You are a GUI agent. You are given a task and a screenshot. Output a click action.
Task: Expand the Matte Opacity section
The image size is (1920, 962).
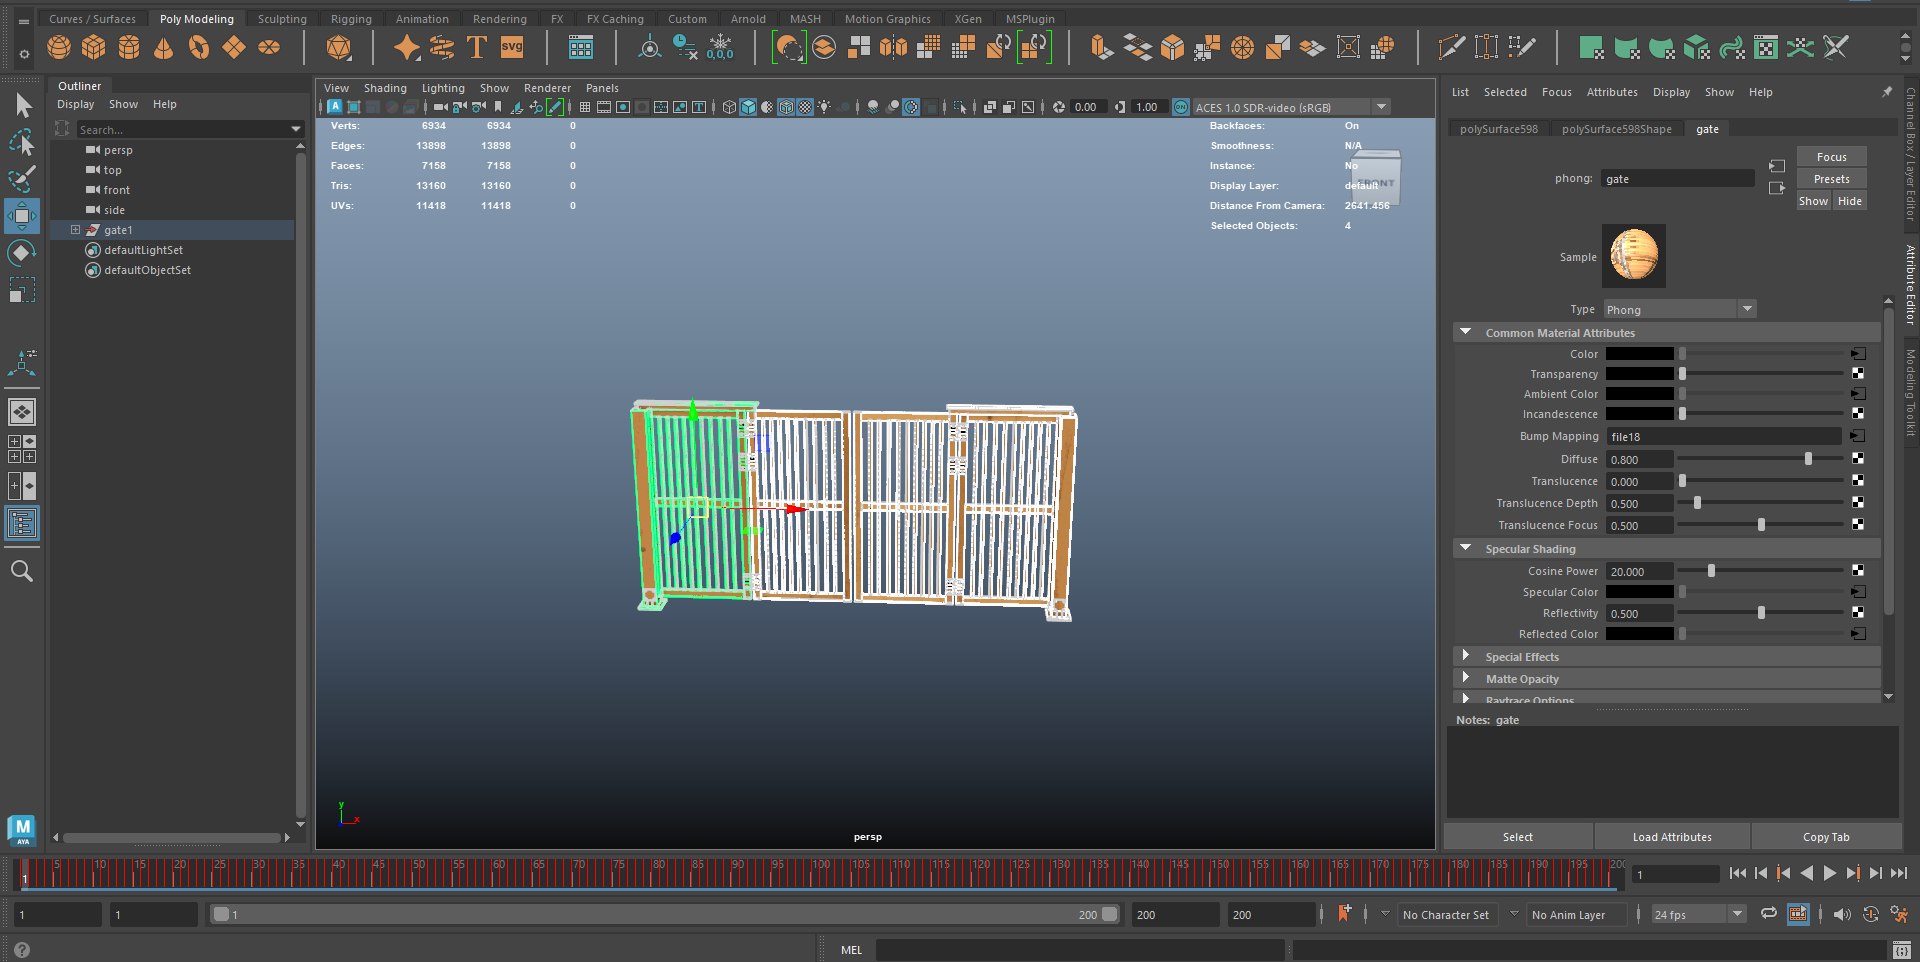(x=1466, y=678)
